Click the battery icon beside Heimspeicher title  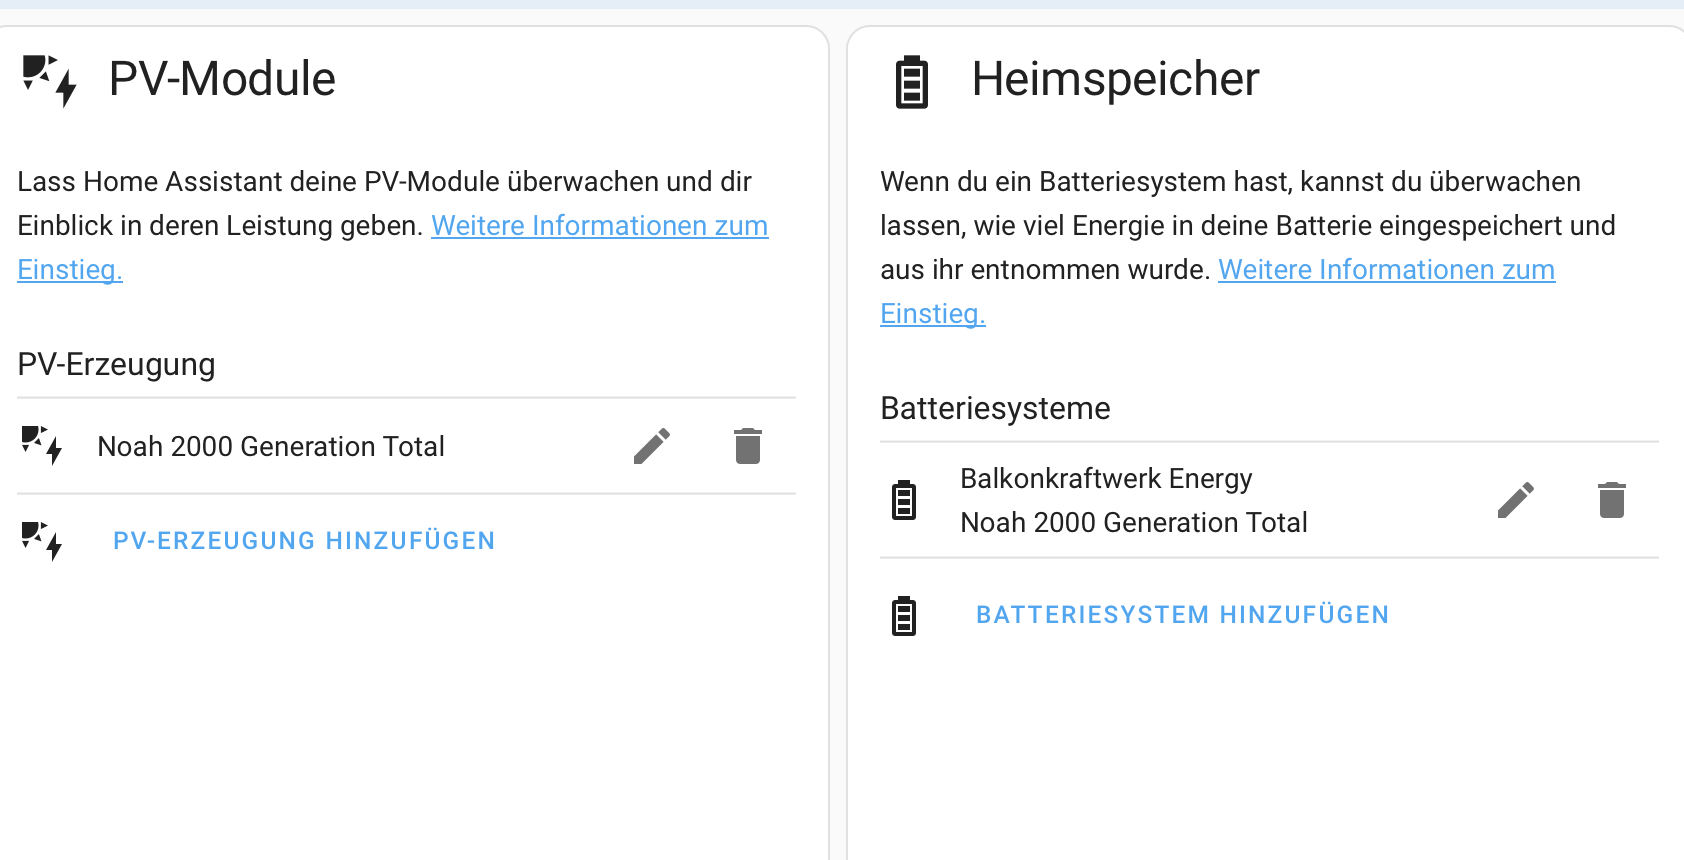coord(911,82)
